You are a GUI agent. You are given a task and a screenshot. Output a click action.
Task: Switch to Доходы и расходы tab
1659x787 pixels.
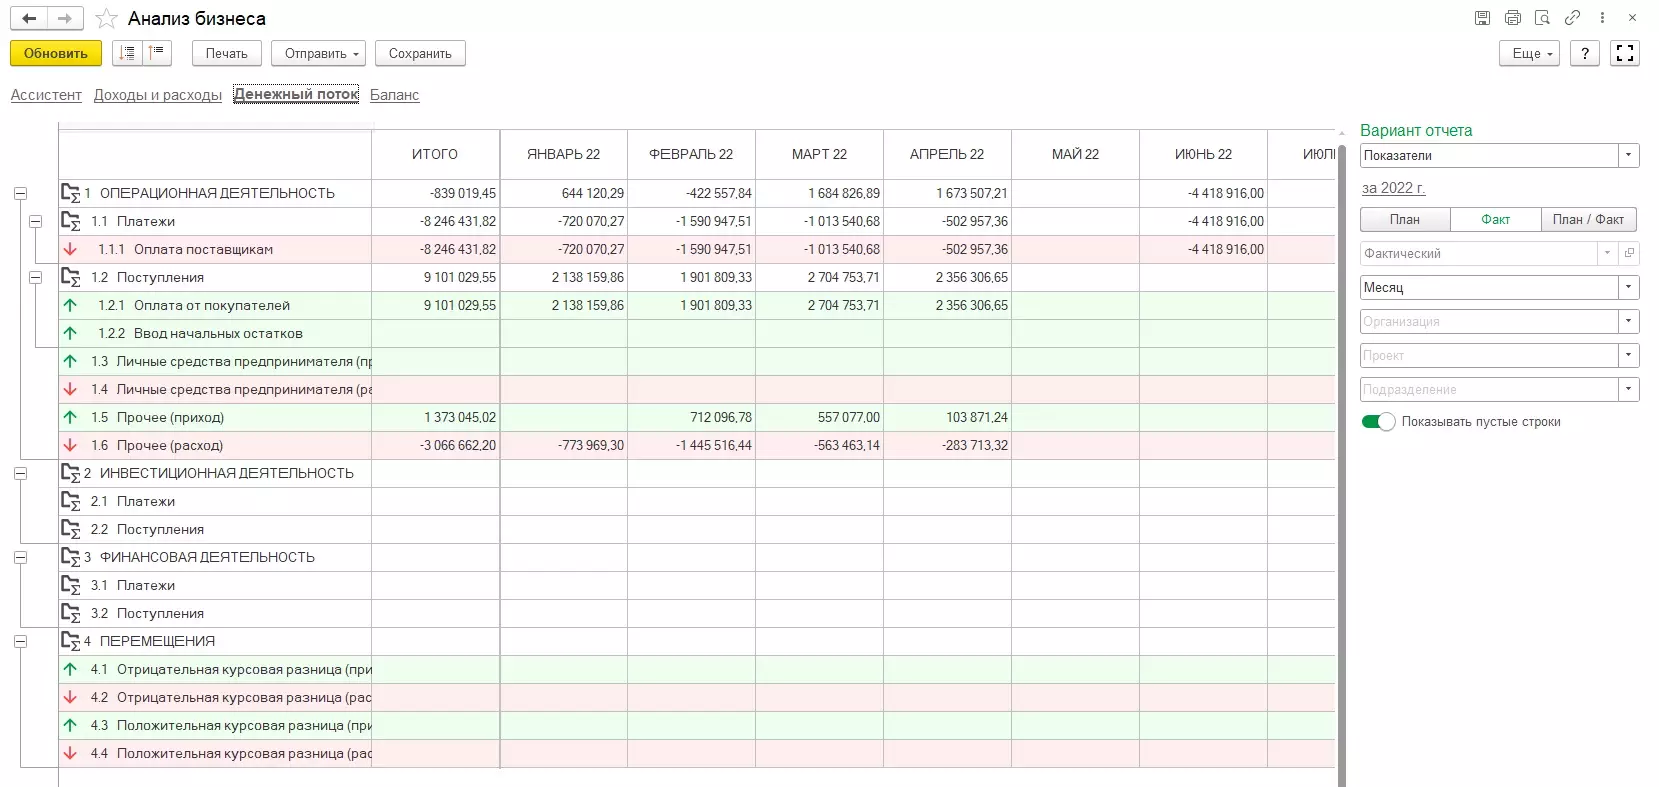158,95
